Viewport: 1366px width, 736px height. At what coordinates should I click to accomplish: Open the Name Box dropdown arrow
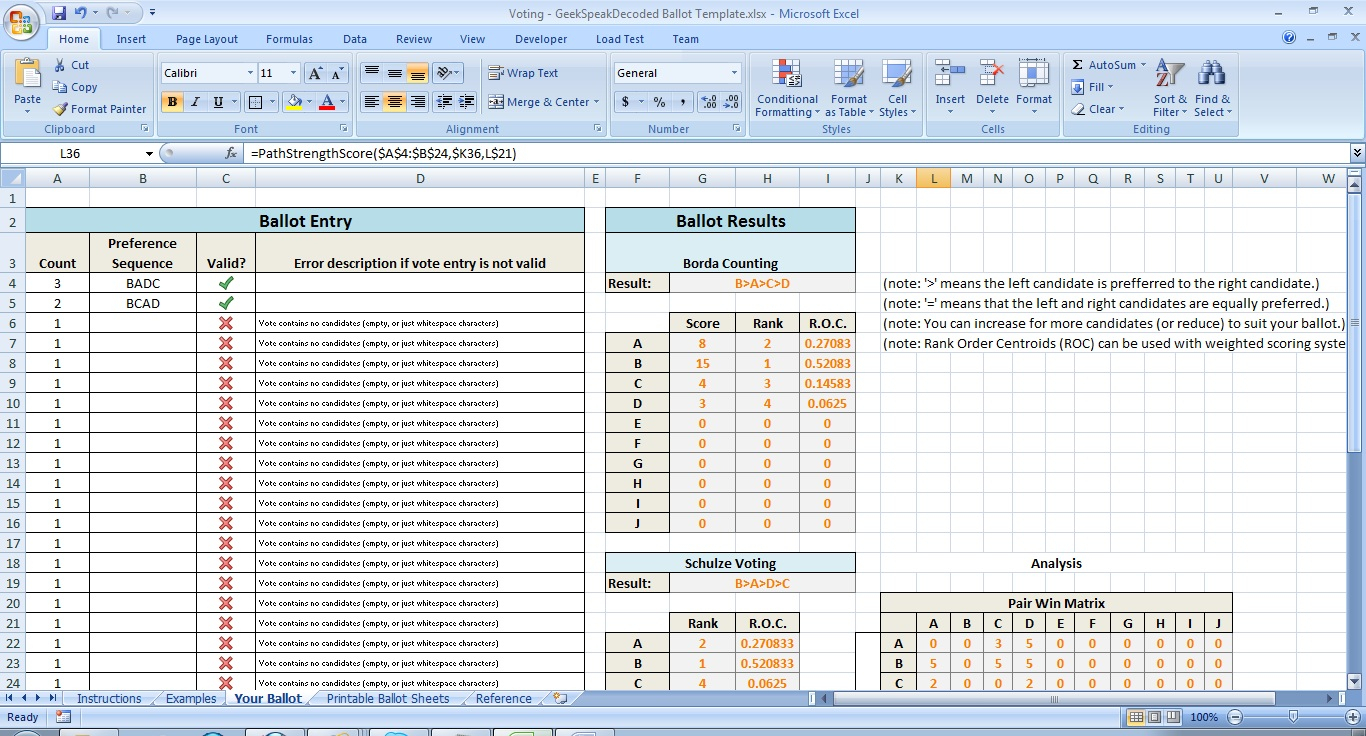click(150, 154)
